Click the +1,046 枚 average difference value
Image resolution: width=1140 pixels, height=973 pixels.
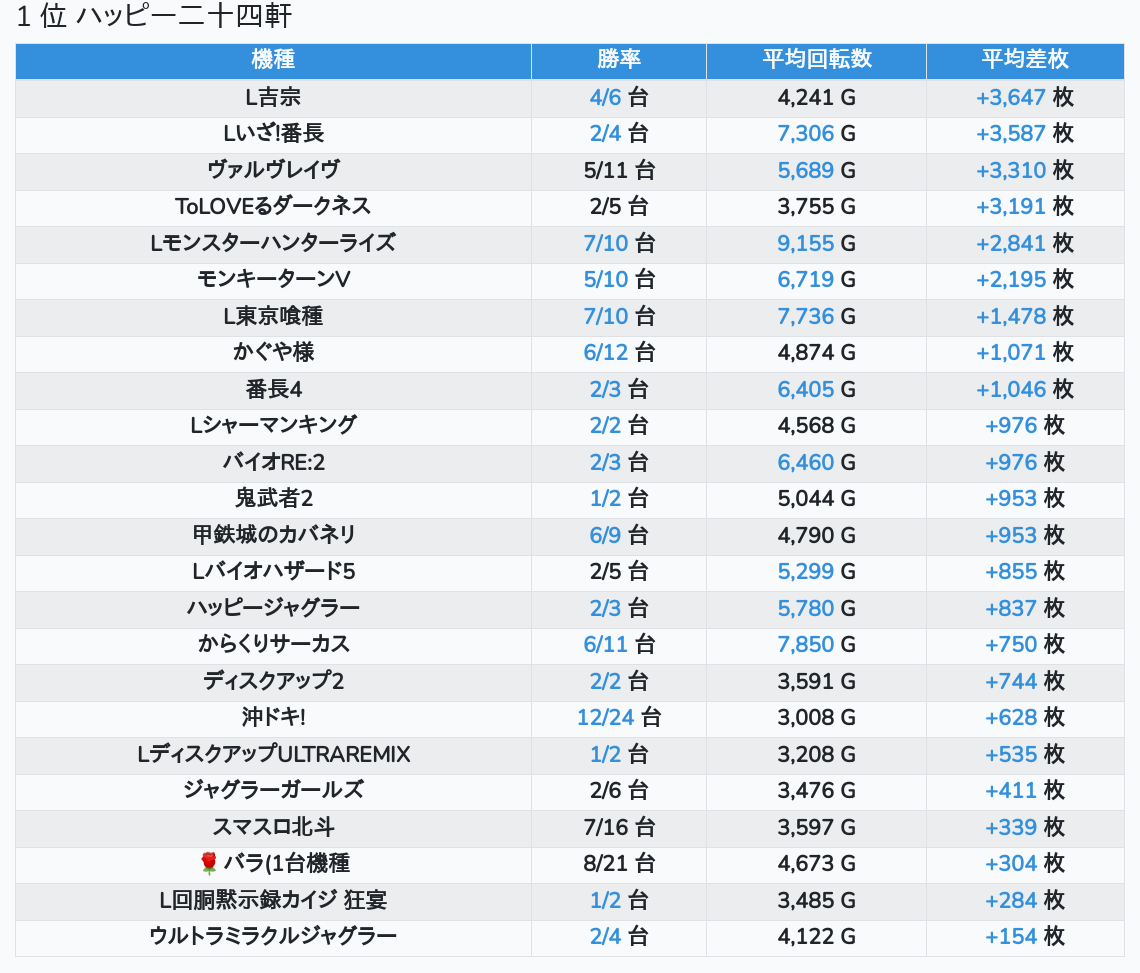click(1024, 389)
